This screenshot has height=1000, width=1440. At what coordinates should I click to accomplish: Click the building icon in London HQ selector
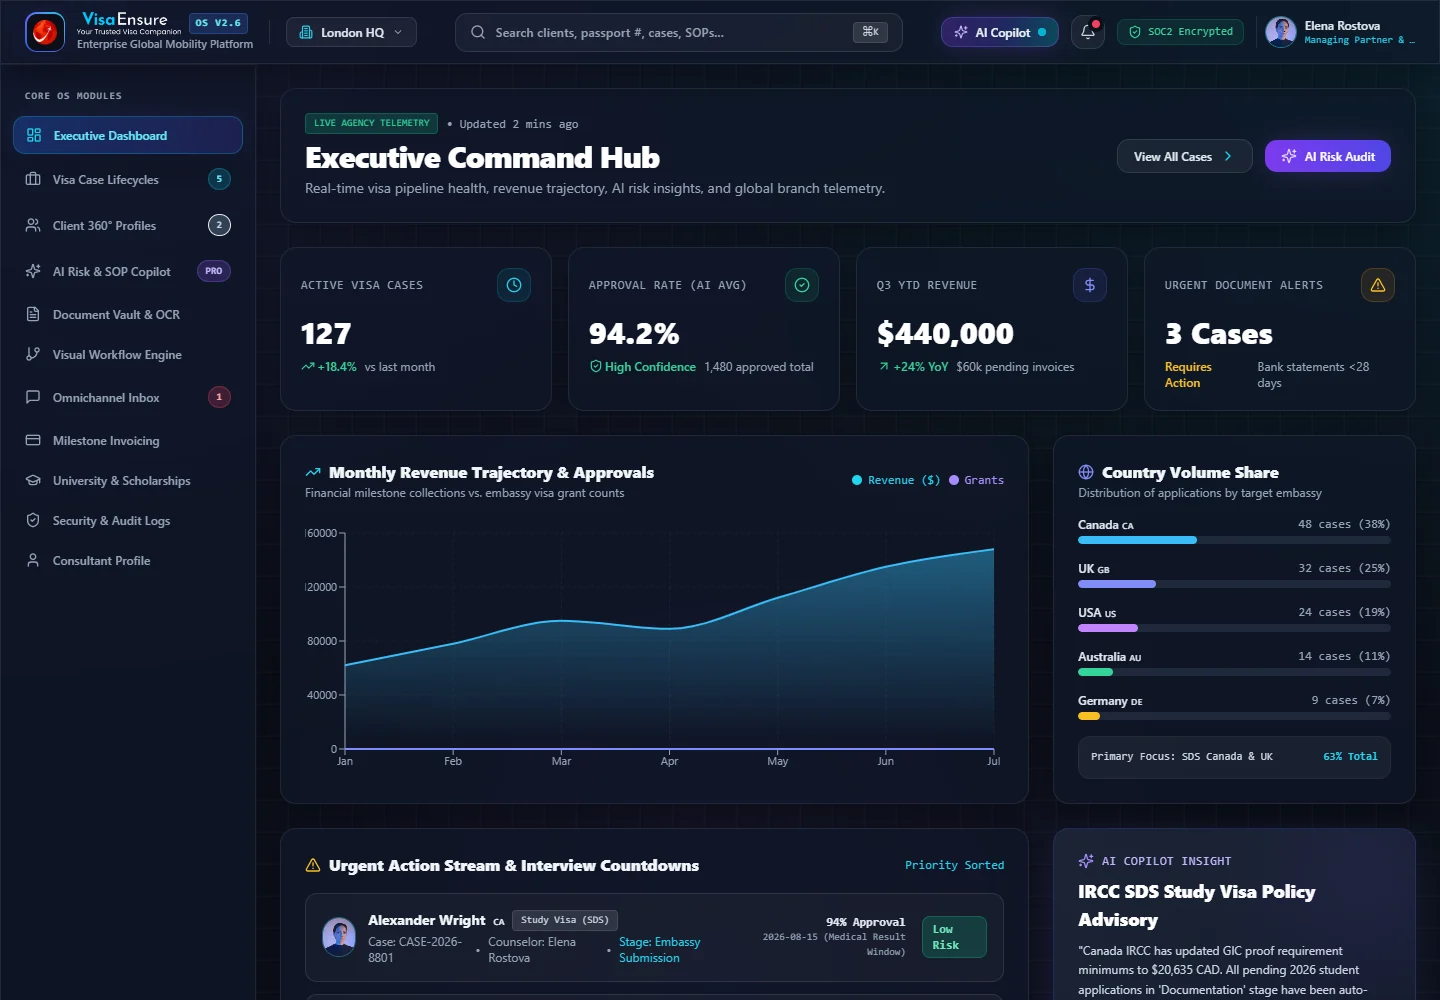tap(306, 32)
